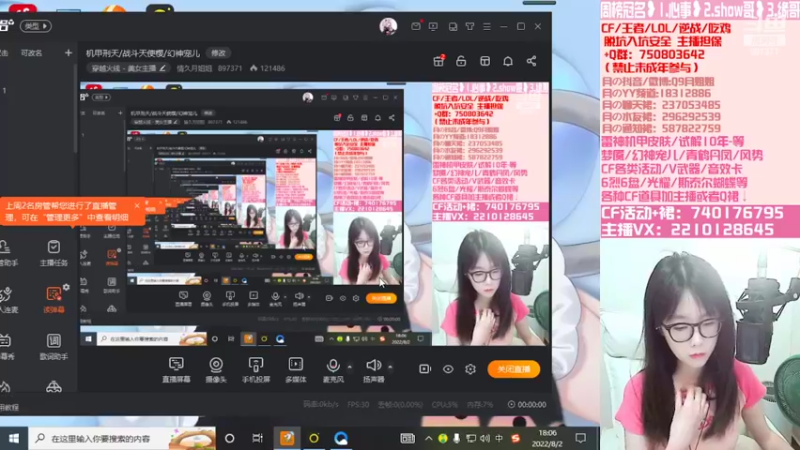Expand speaker options arrow
This screenshot has width=800, height=450.
pyautogui.click(x=390, y=366)
